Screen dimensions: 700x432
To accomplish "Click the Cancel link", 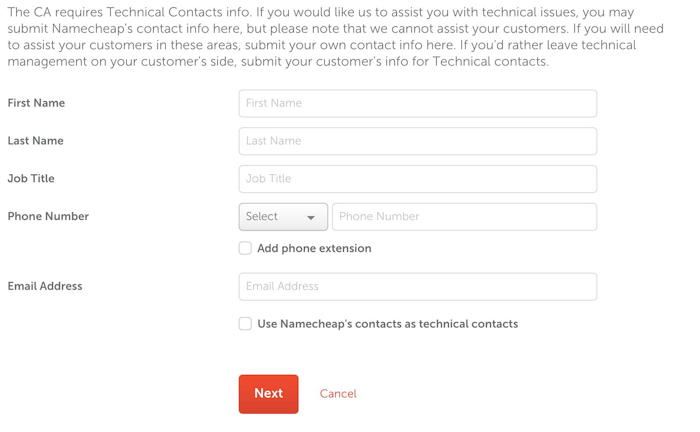I will pyautogui.click(x=338, y=394).
